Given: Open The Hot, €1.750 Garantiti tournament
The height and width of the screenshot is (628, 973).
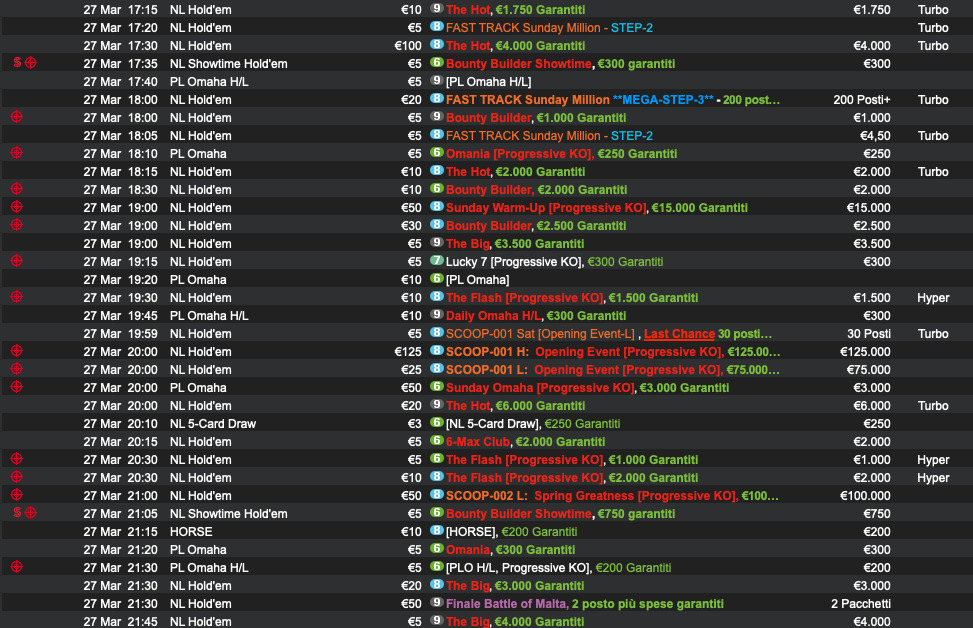Looking at the screenshot, I should 515,10.
